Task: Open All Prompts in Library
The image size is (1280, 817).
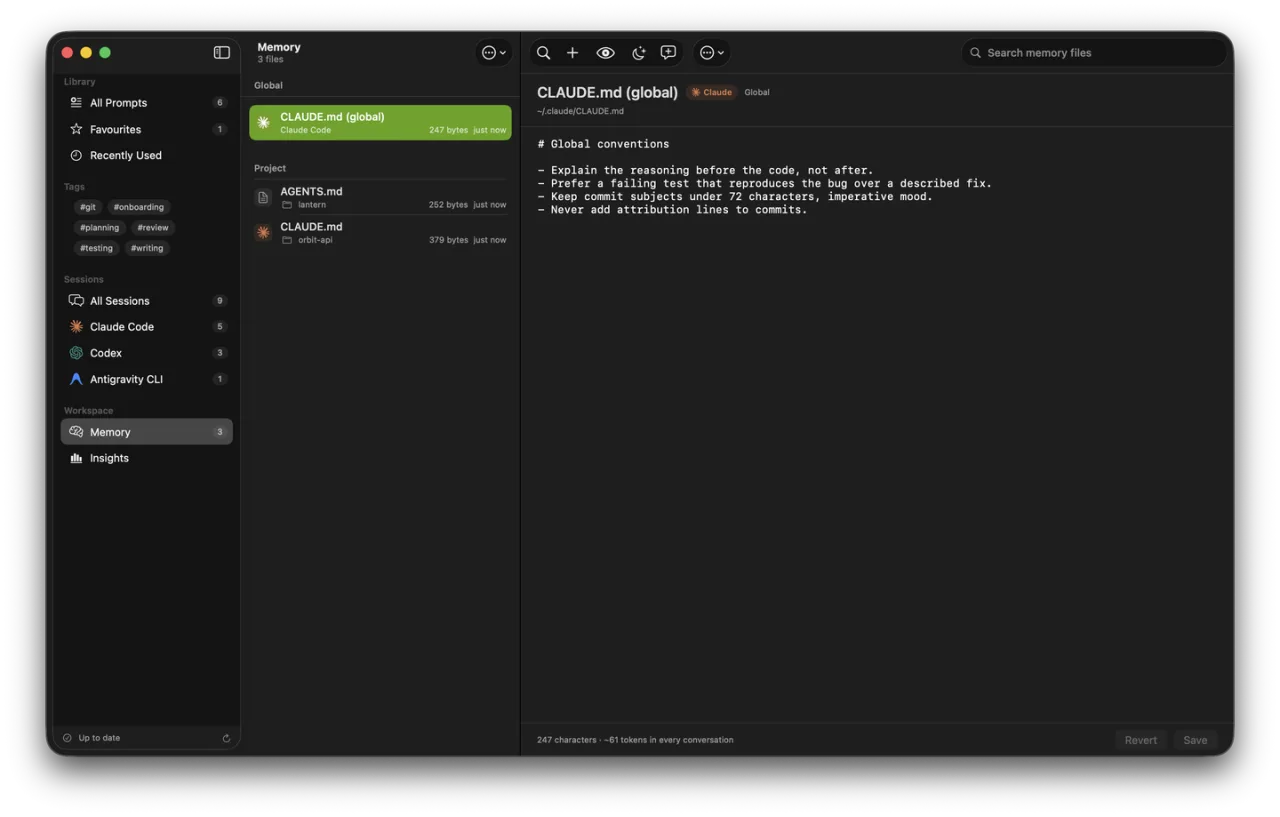Action: pos(147,102)
